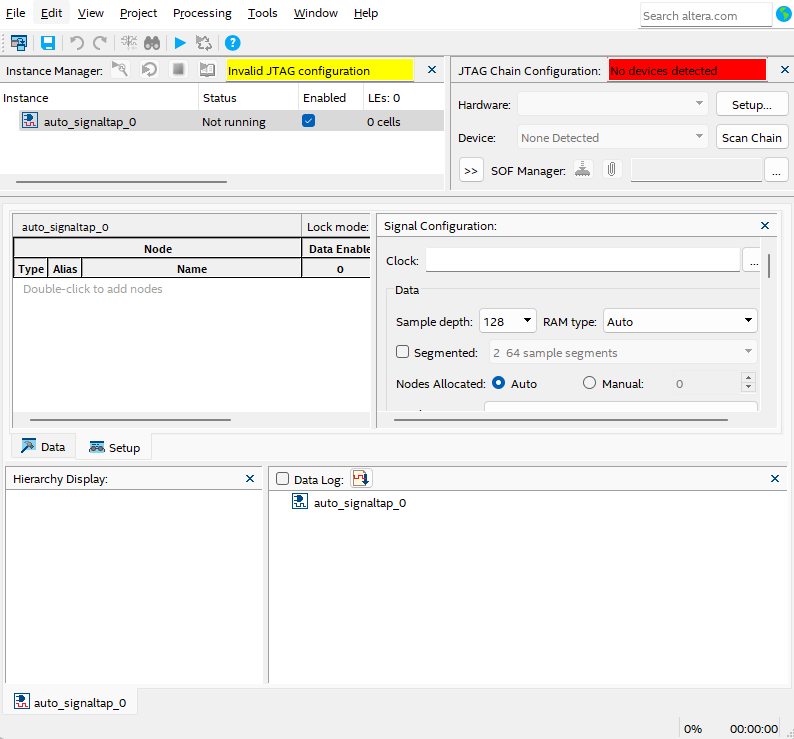Open the Device dropdown showing None Detected
The width and height of the screenshot is (794, 739).
point(612,137)
